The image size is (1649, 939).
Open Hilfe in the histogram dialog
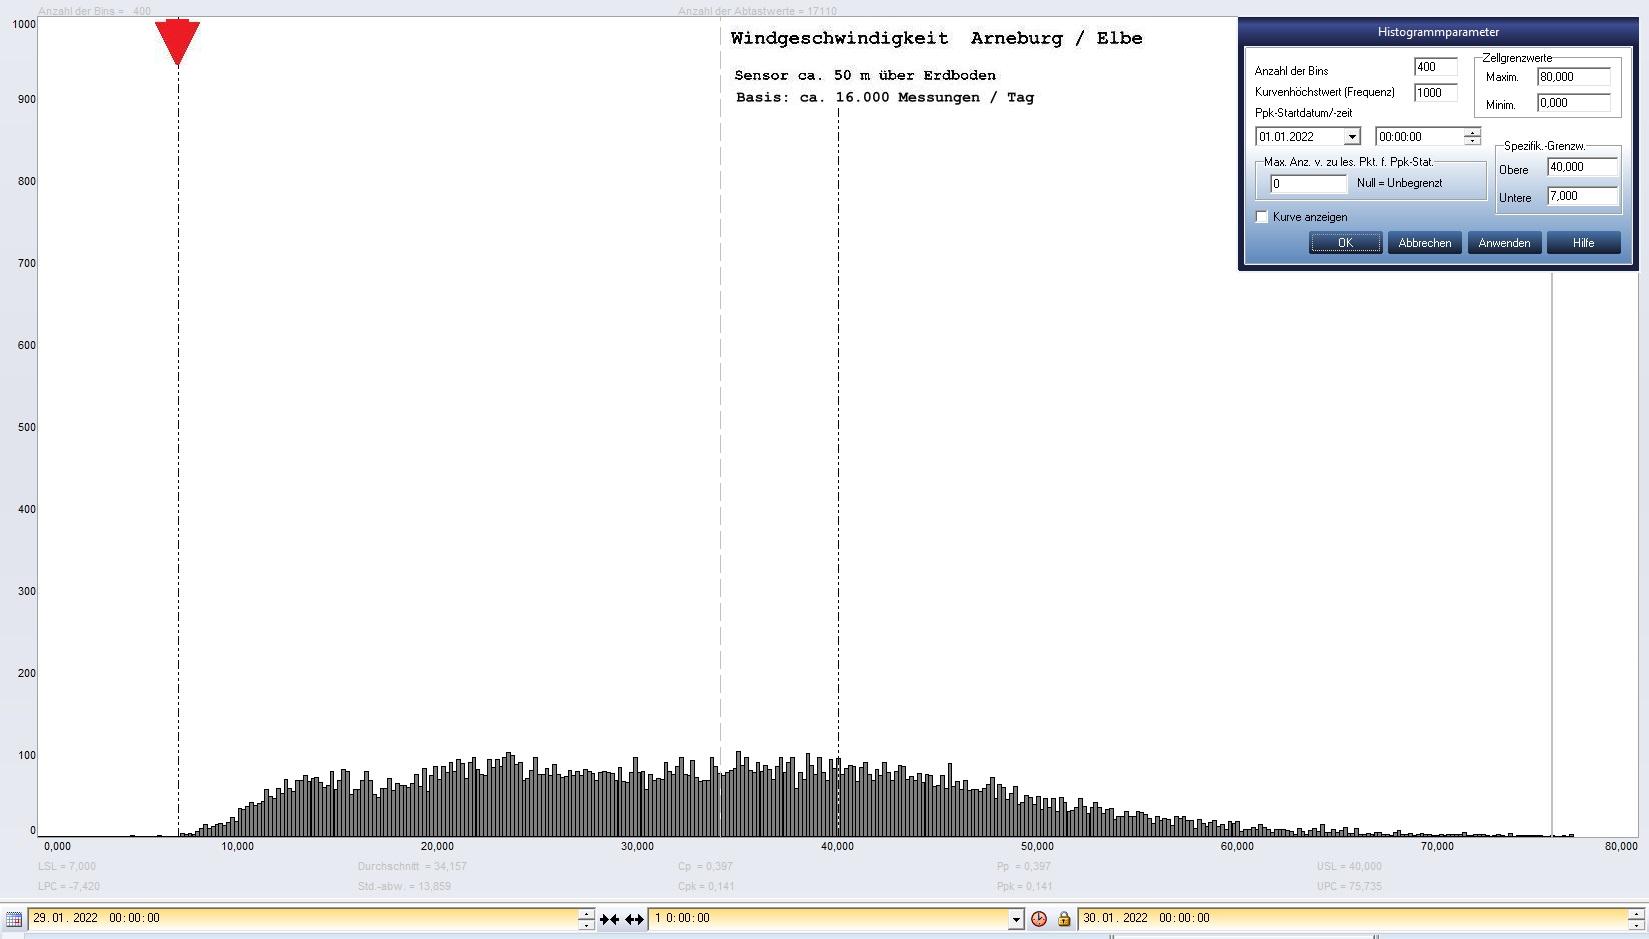tap(1583, 243)
